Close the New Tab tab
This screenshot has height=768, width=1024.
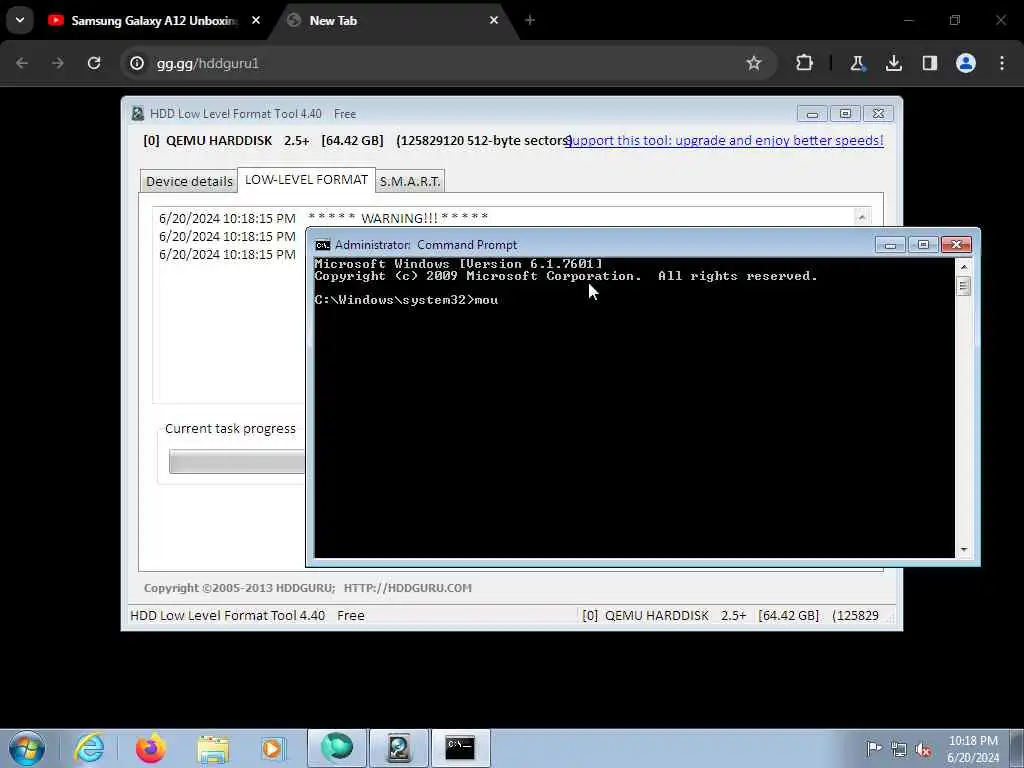point(494,21)
